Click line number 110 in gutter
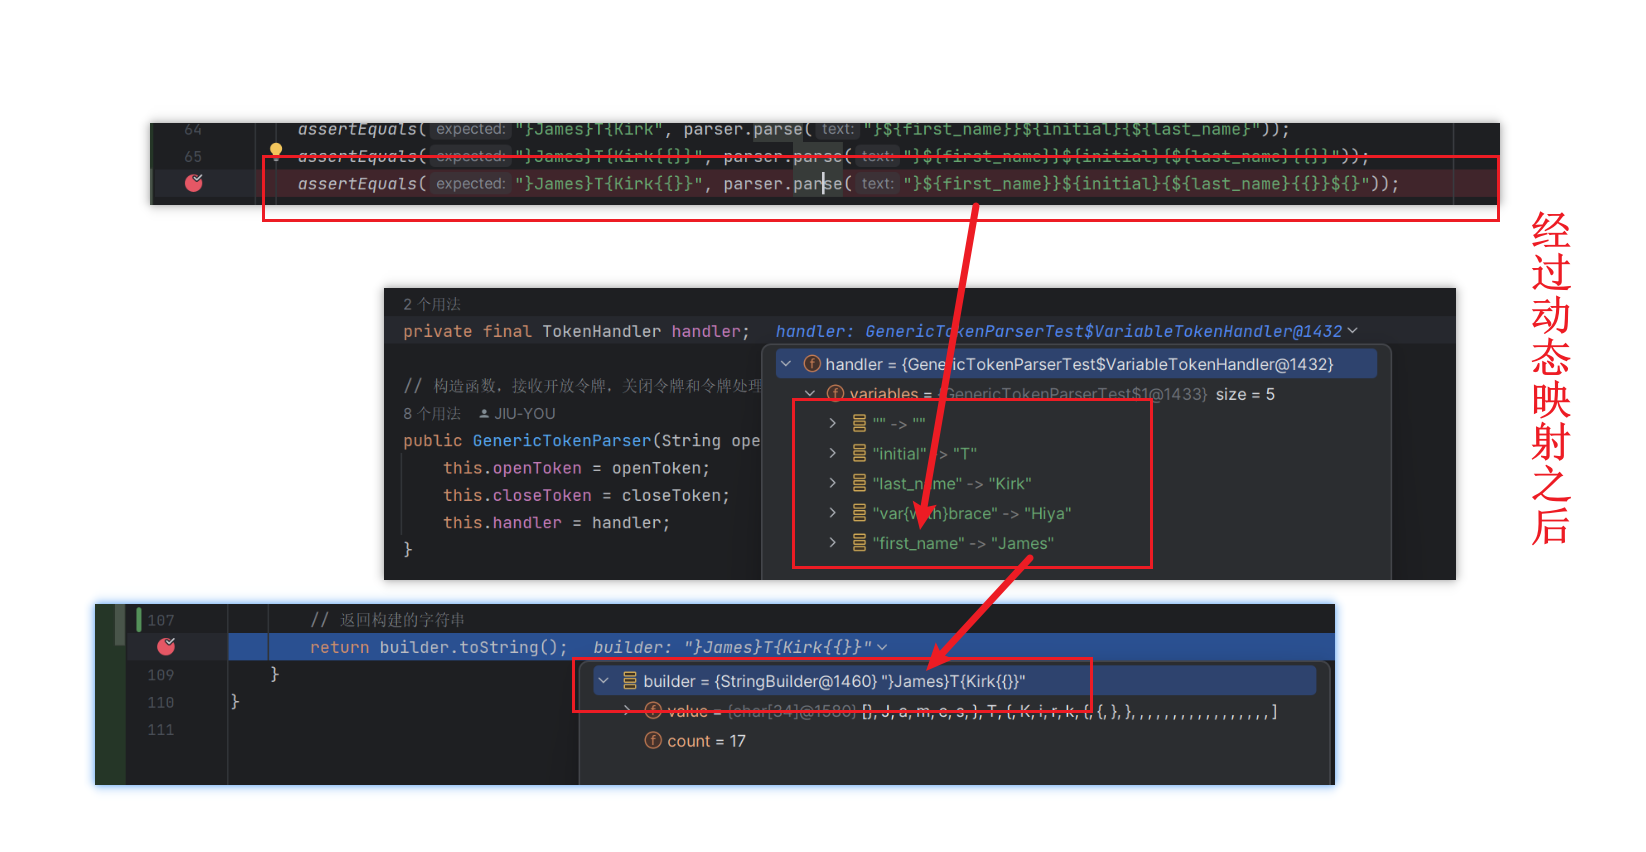This screenshot has height=852, width=1646. pyautogui.click(x=160, y=703)
